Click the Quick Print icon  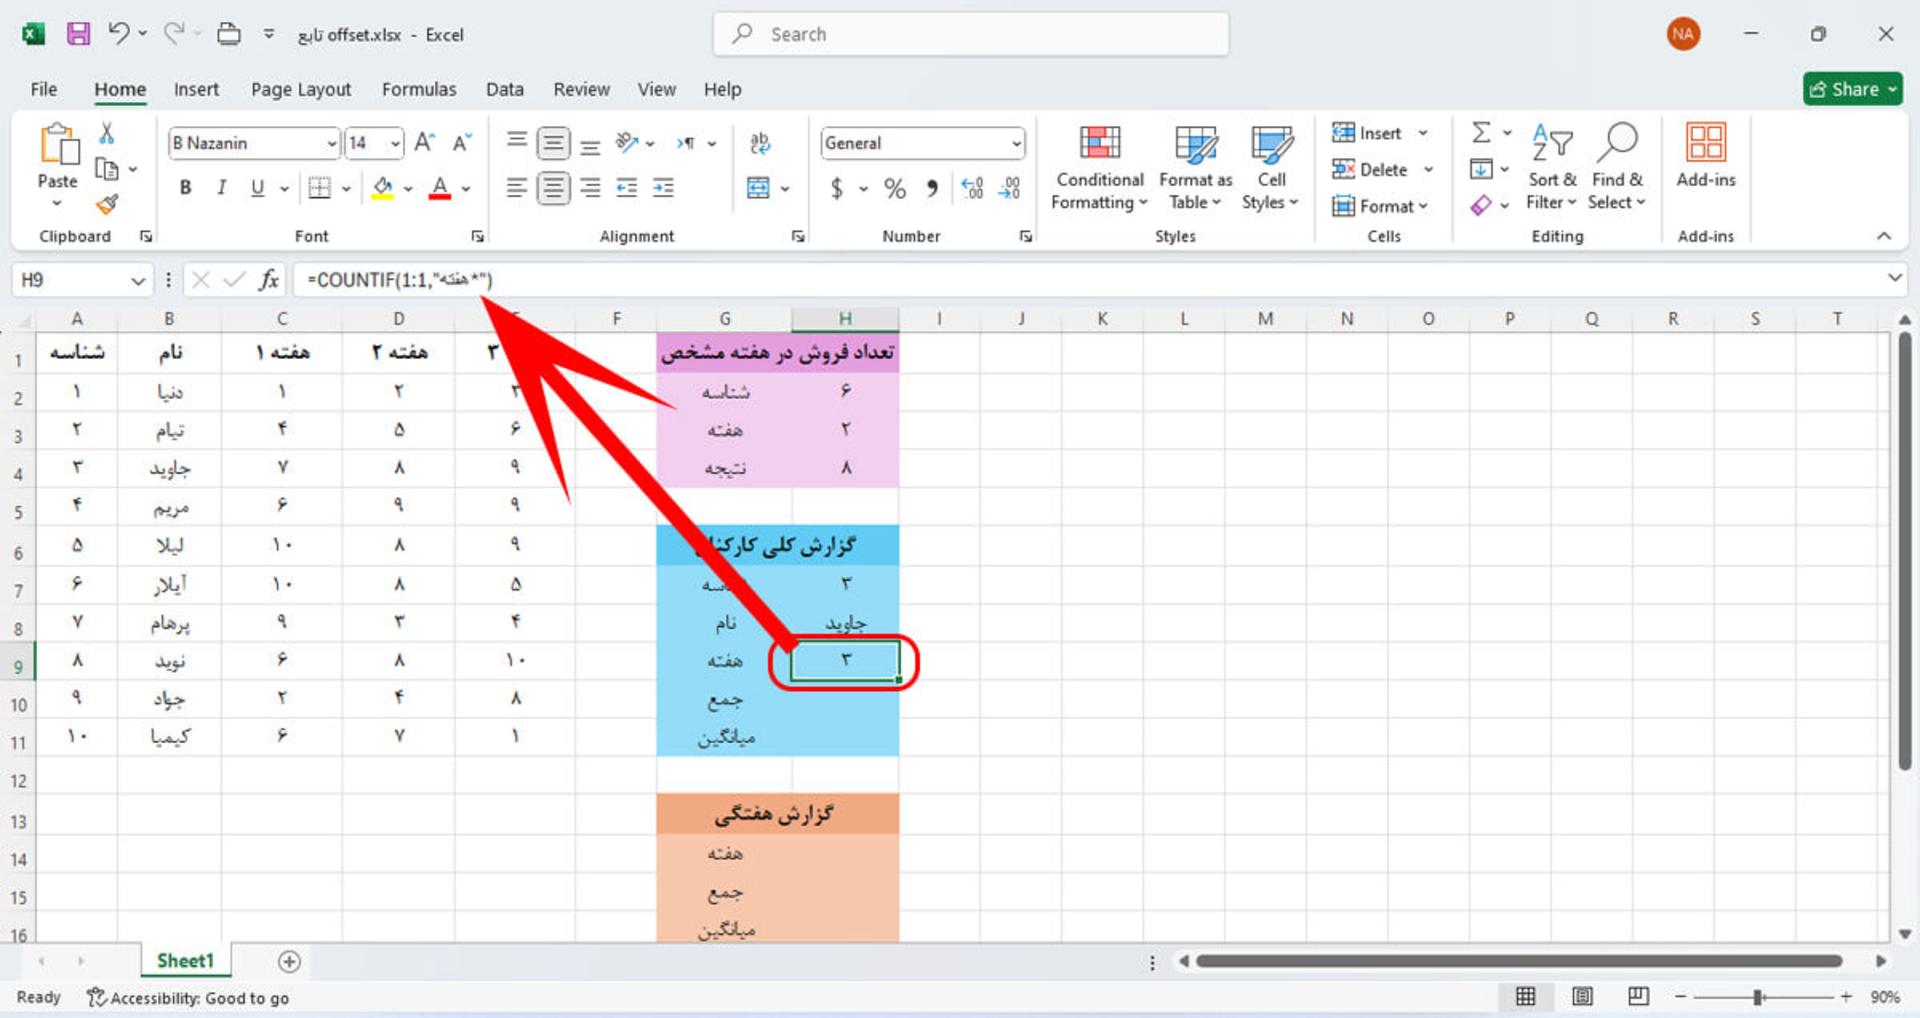(x=229, y=34)
